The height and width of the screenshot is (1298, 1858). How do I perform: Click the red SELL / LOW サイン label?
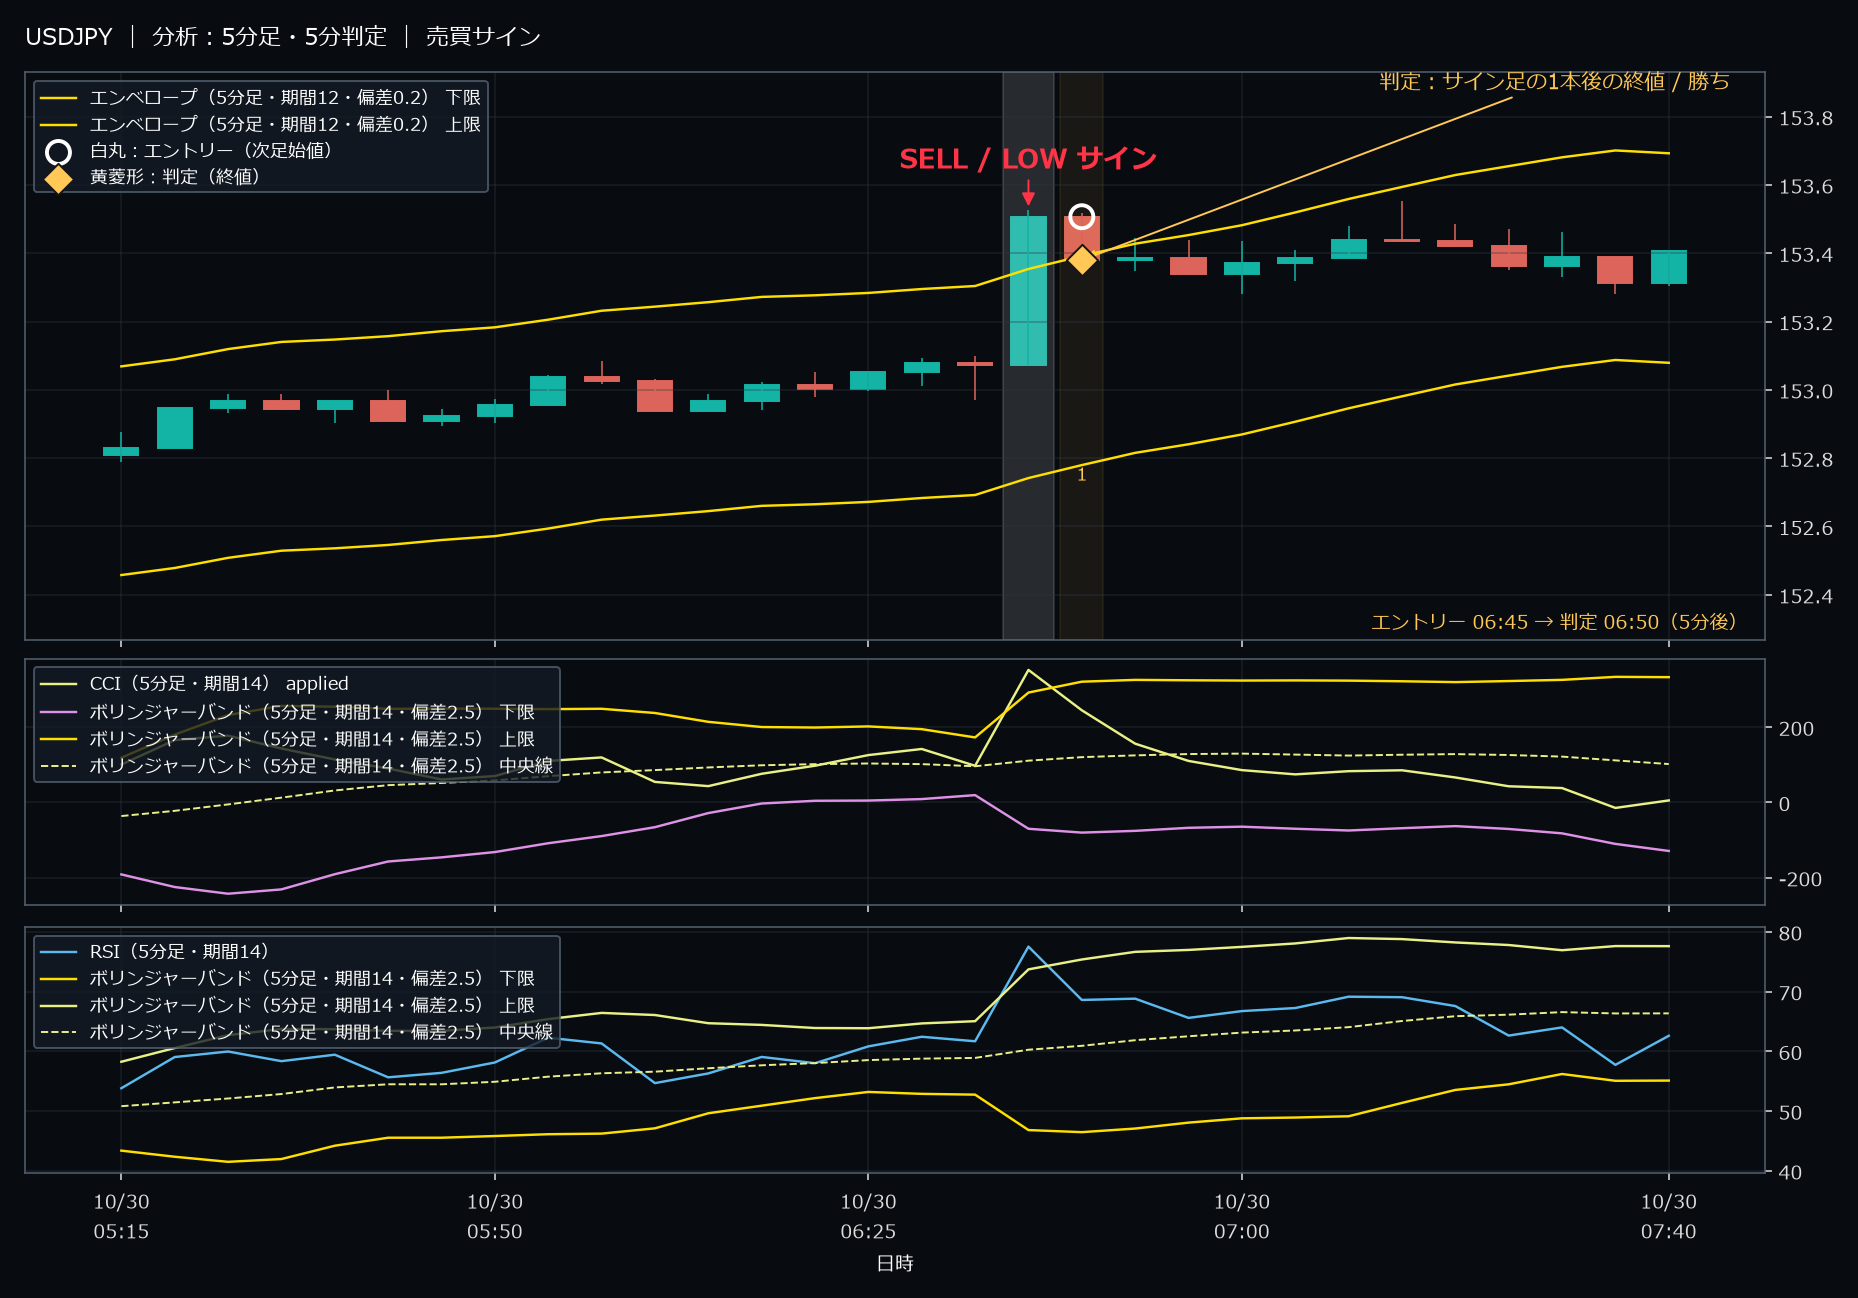click(1028, 159)
